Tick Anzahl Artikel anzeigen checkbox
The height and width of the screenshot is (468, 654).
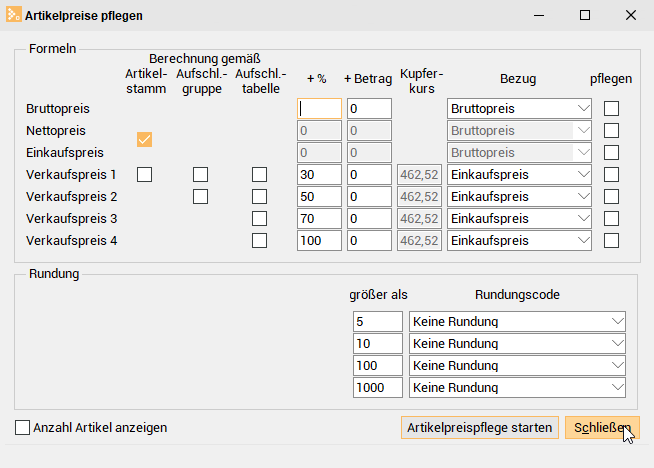[x=23, y=428]
